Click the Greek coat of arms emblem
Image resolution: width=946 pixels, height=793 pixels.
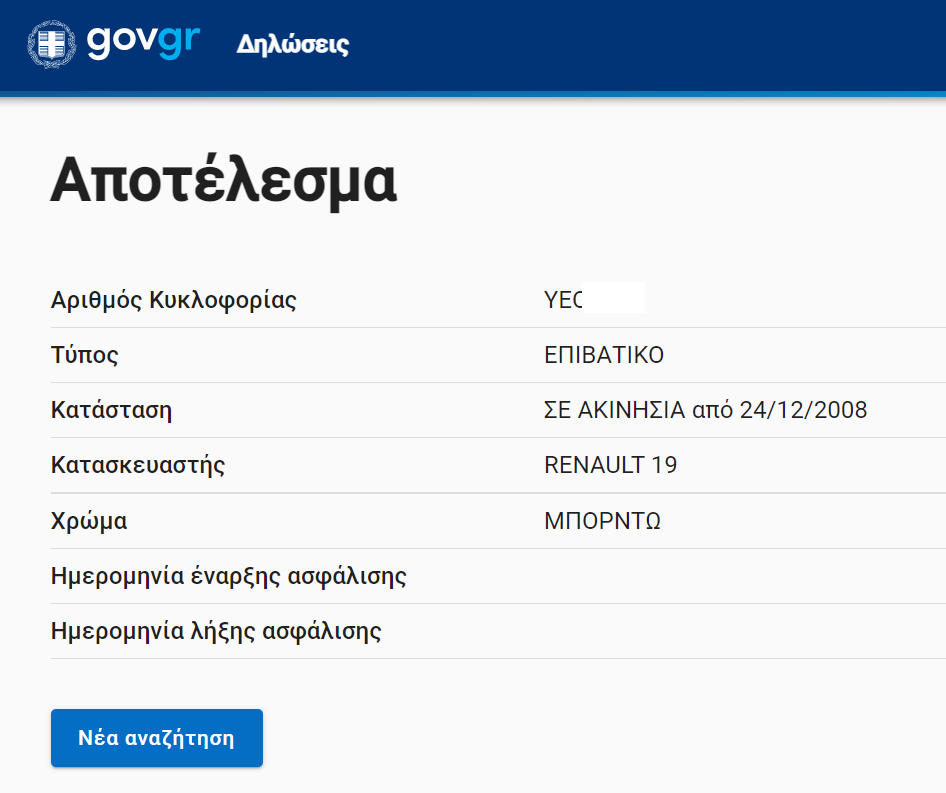[x=52, y=44]
